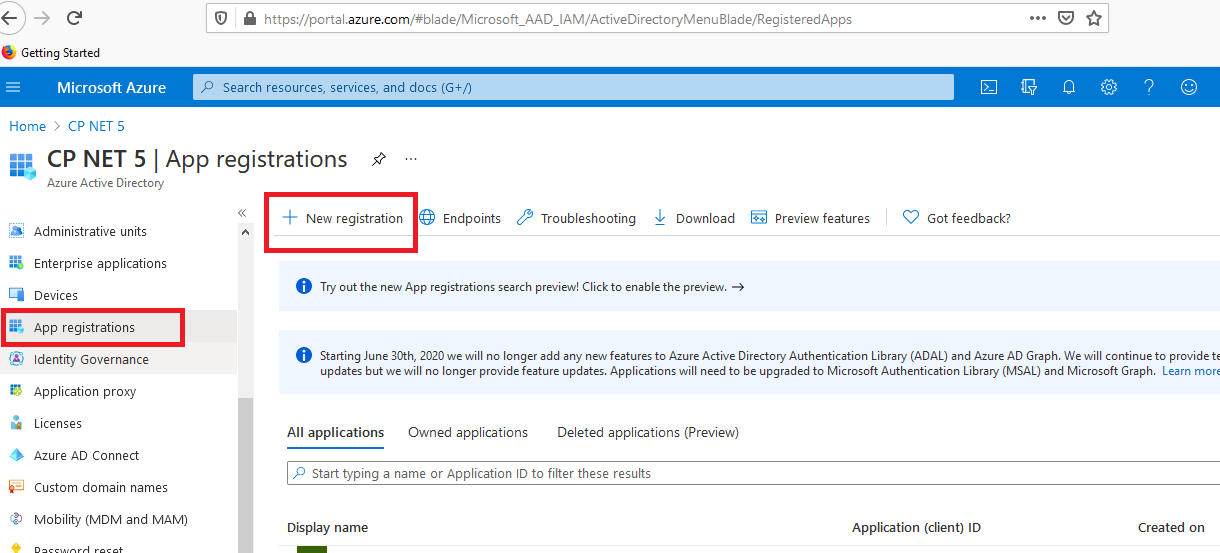1220x553 pixels.
Task: Switch to the Owned applications tab
Action: (x=468, y=432)
